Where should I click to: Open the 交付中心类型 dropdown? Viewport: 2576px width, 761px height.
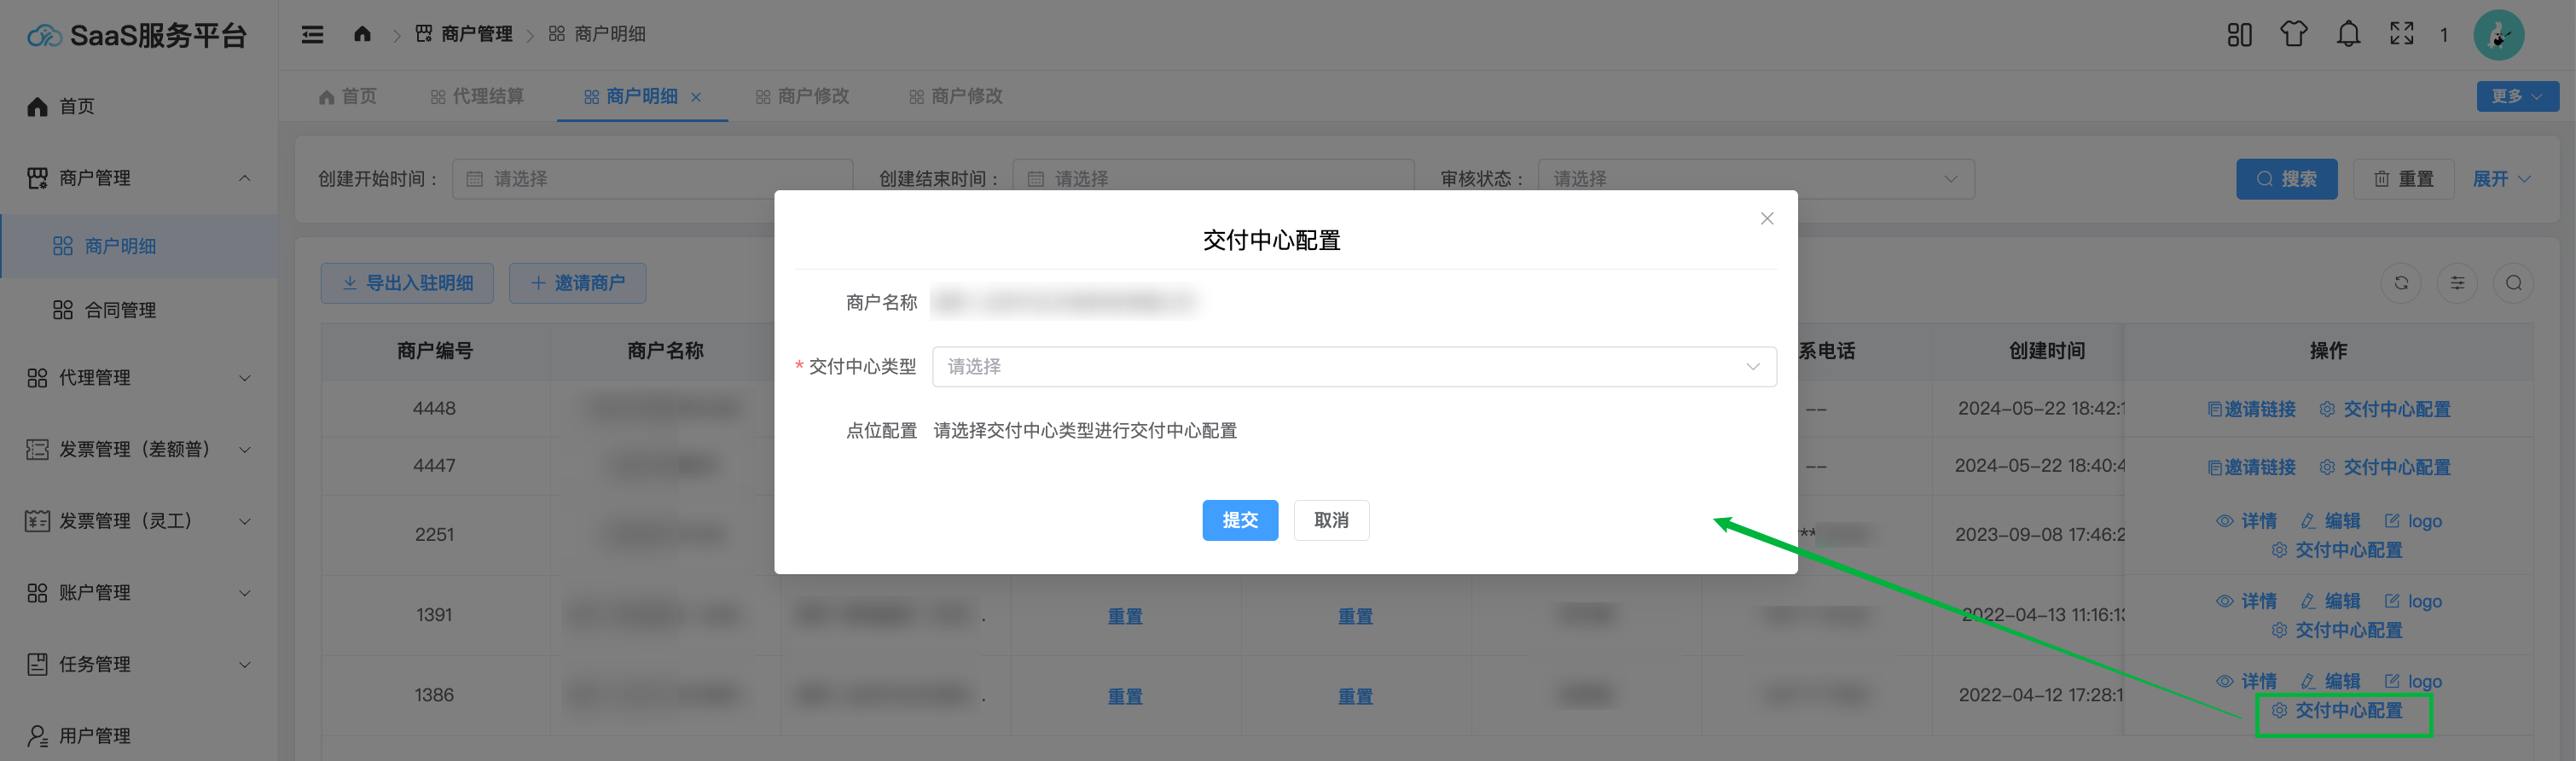pos(1353,367)
